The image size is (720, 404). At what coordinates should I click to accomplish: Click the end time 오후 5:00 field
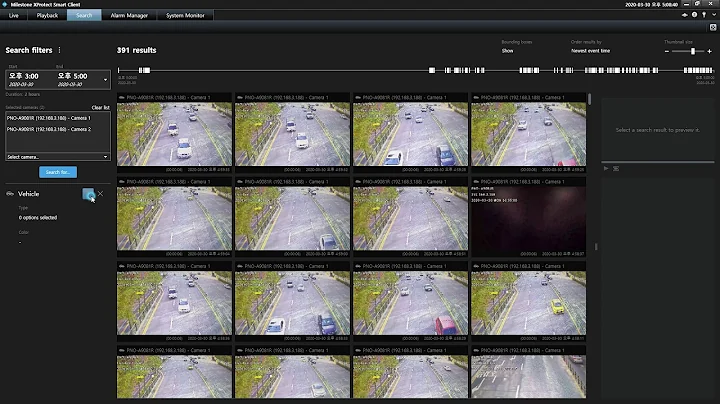coord(73,76)
